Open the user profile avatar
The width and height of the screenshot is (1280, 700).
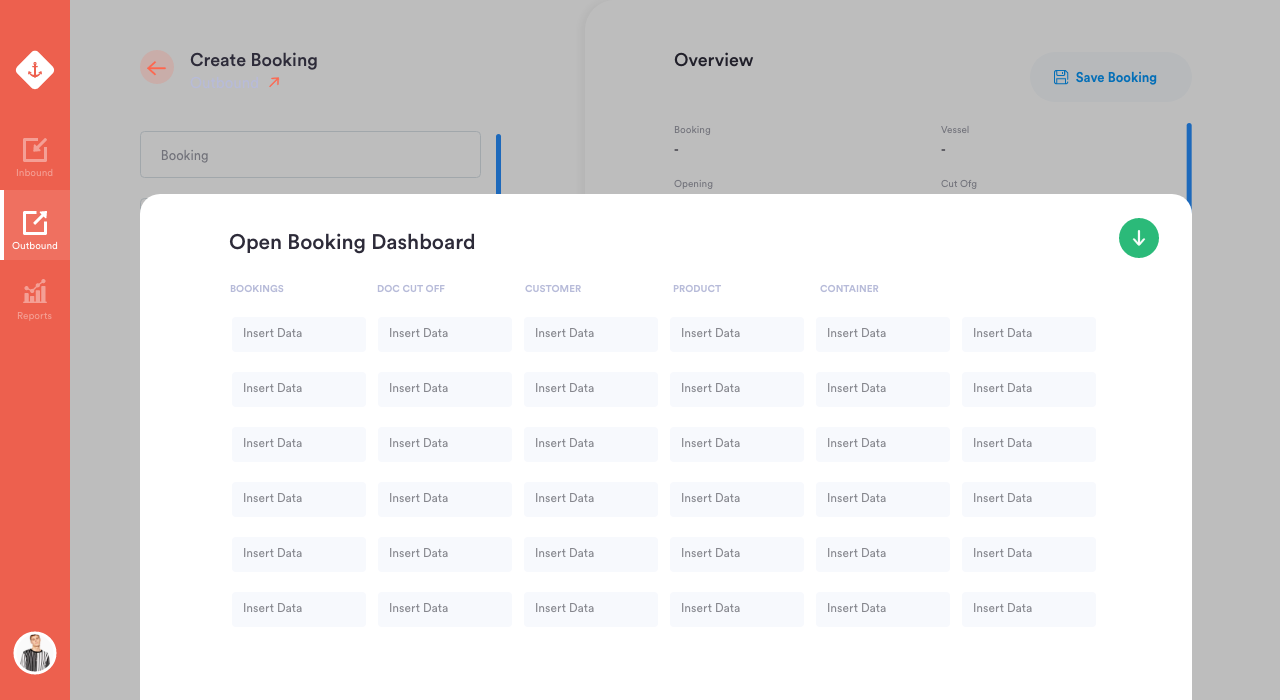[x=35, y=653]
